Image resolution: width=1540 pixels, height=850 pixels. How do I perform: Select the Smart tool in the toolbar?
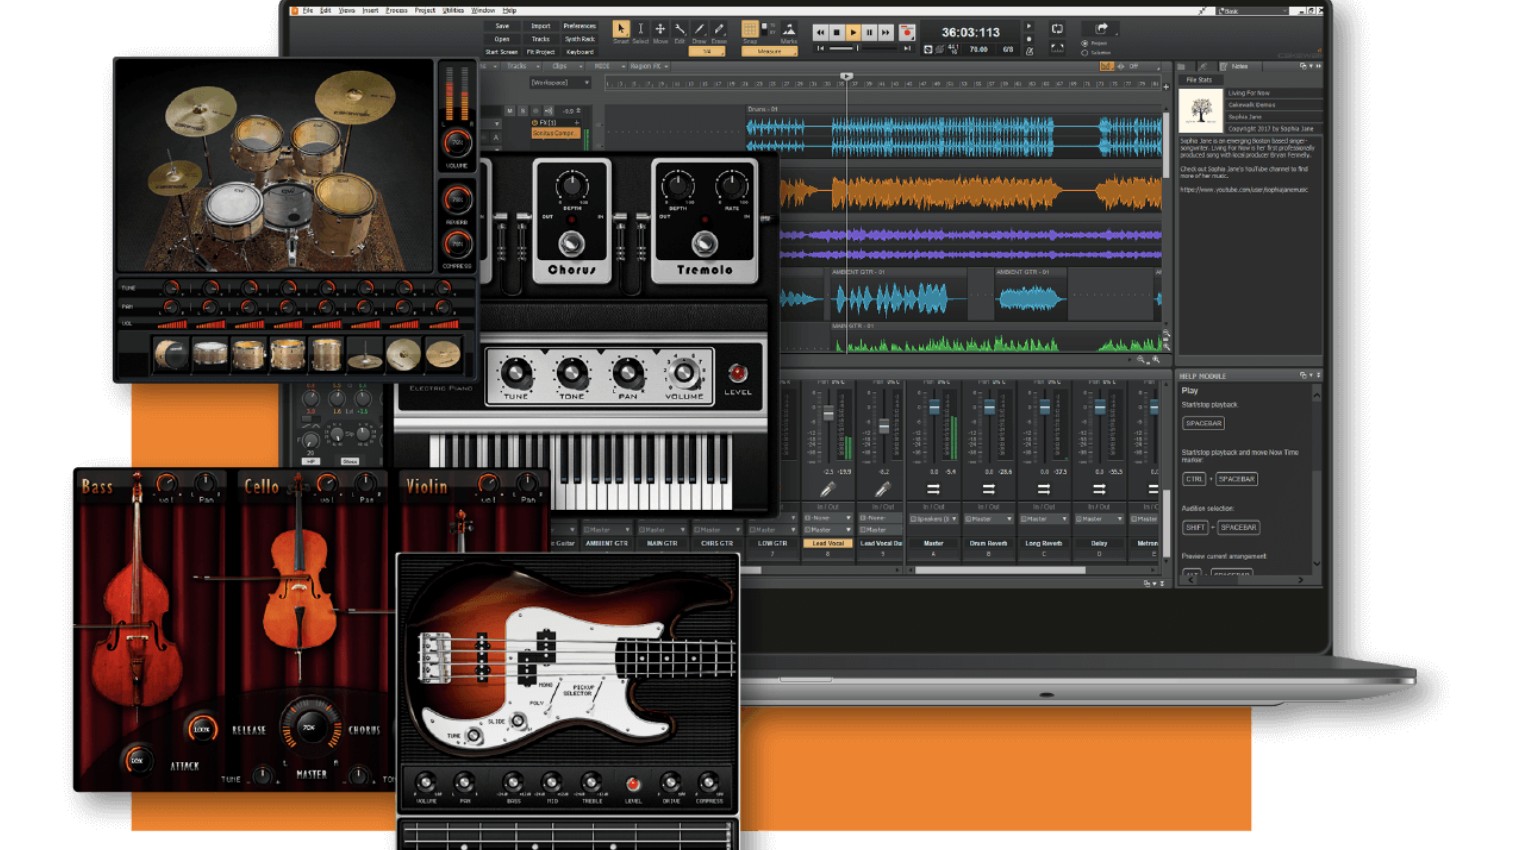(x=621, y=30)
